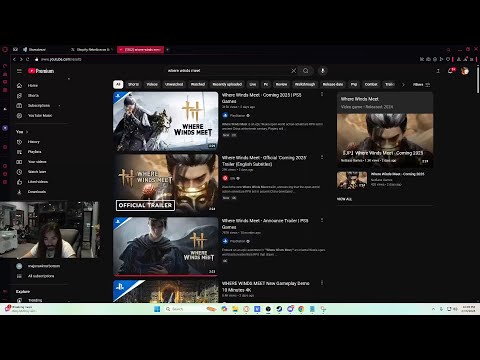Play the large game panel video thumbnail
The height and width of the screenshot is (360, 480).
[x=385, y=140]
